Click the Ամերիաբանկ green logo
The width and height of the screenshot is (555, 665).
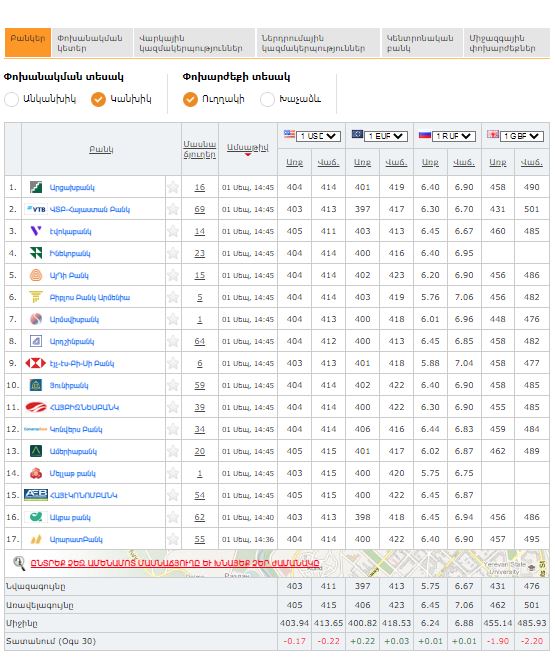[x=36, y=451]
